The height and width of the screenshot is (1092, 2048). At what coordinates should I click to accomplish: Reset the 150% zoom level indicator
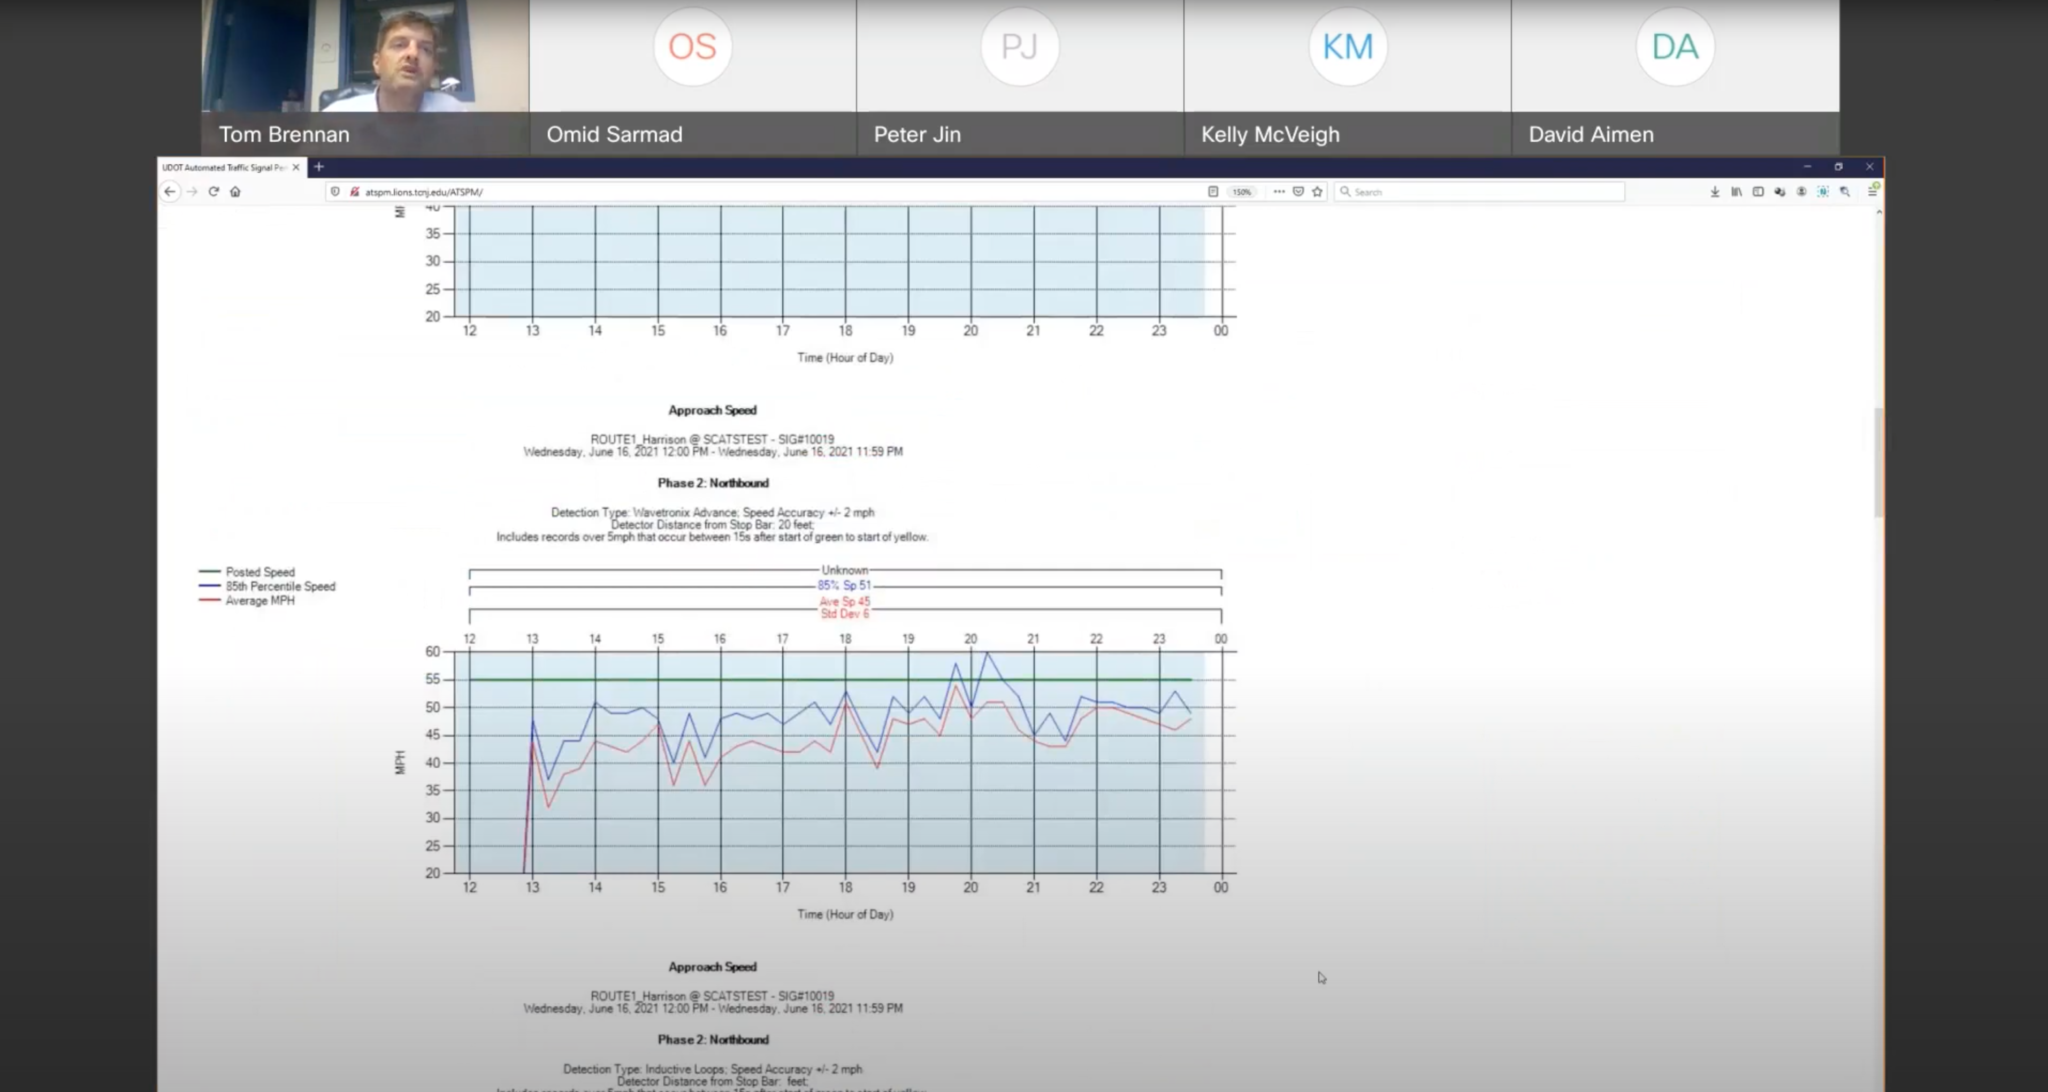(x=1241, y=192)
